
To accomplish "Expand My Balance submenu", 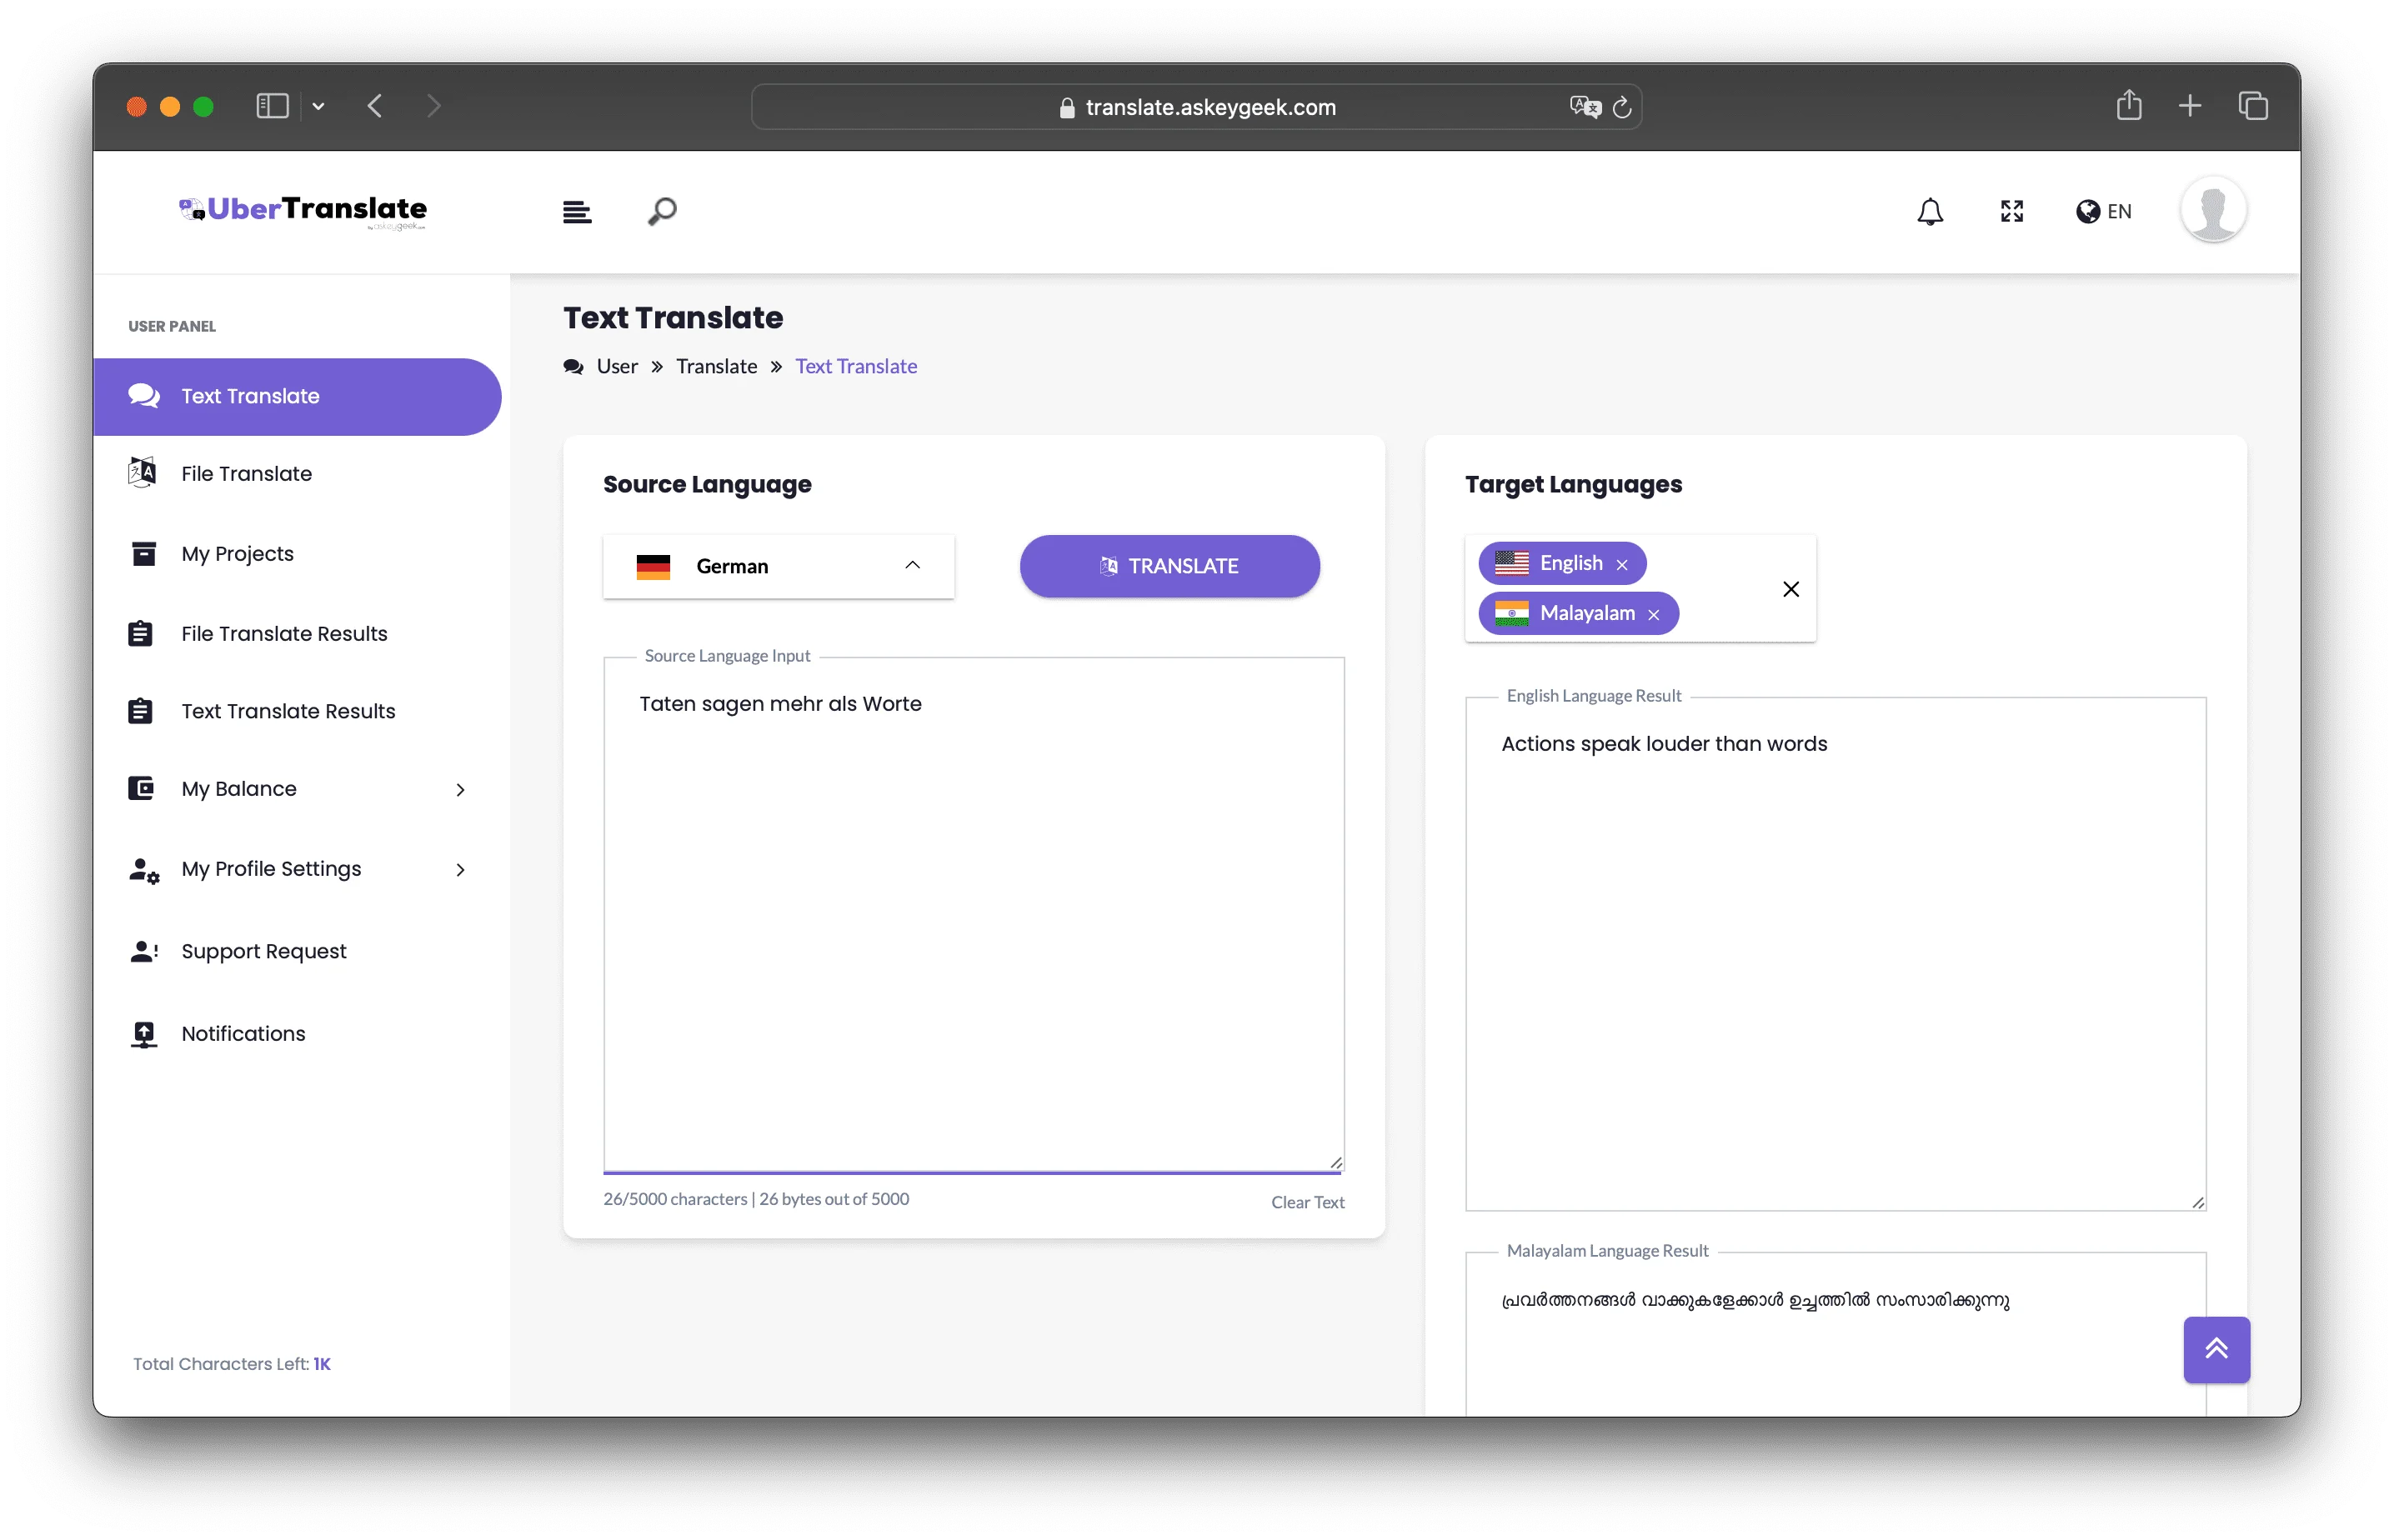I will click(297, 789).
